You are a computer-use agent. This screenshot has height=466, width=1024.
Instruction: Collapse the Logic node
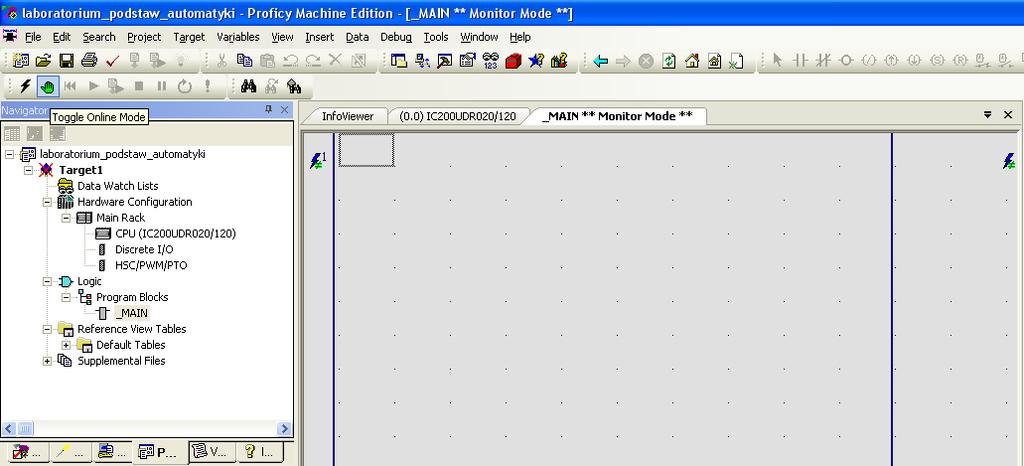click(x=47, y=282)
